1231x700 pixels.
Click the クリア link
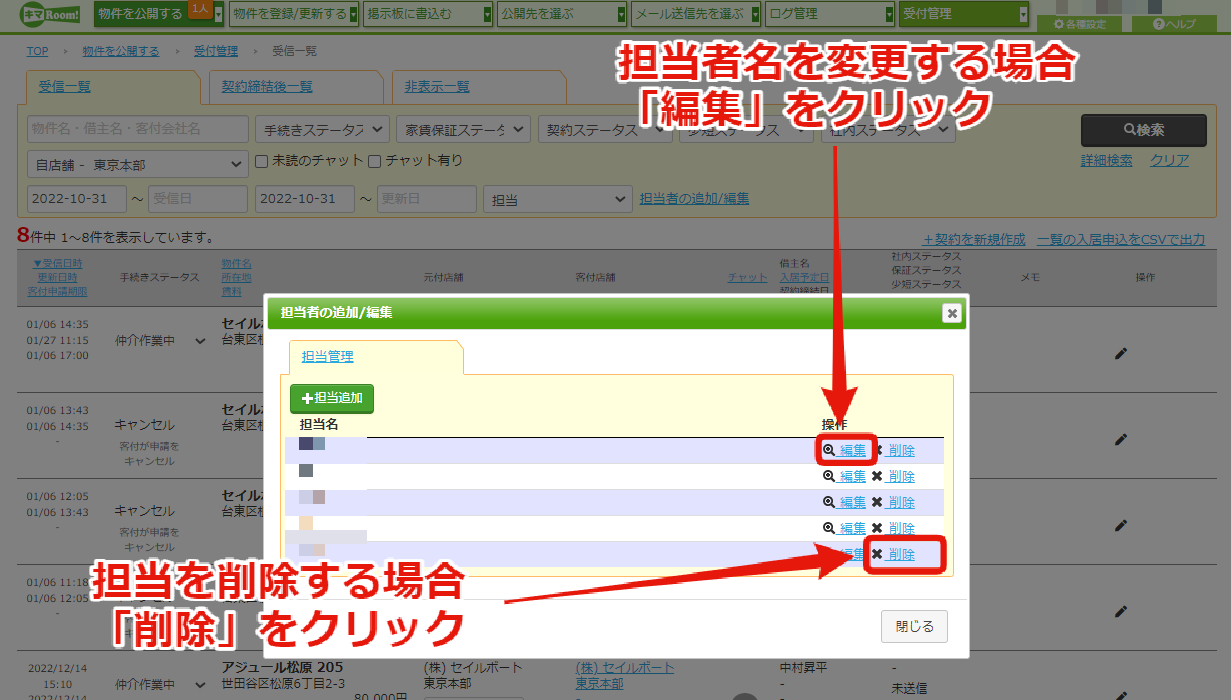point(1169,161)
